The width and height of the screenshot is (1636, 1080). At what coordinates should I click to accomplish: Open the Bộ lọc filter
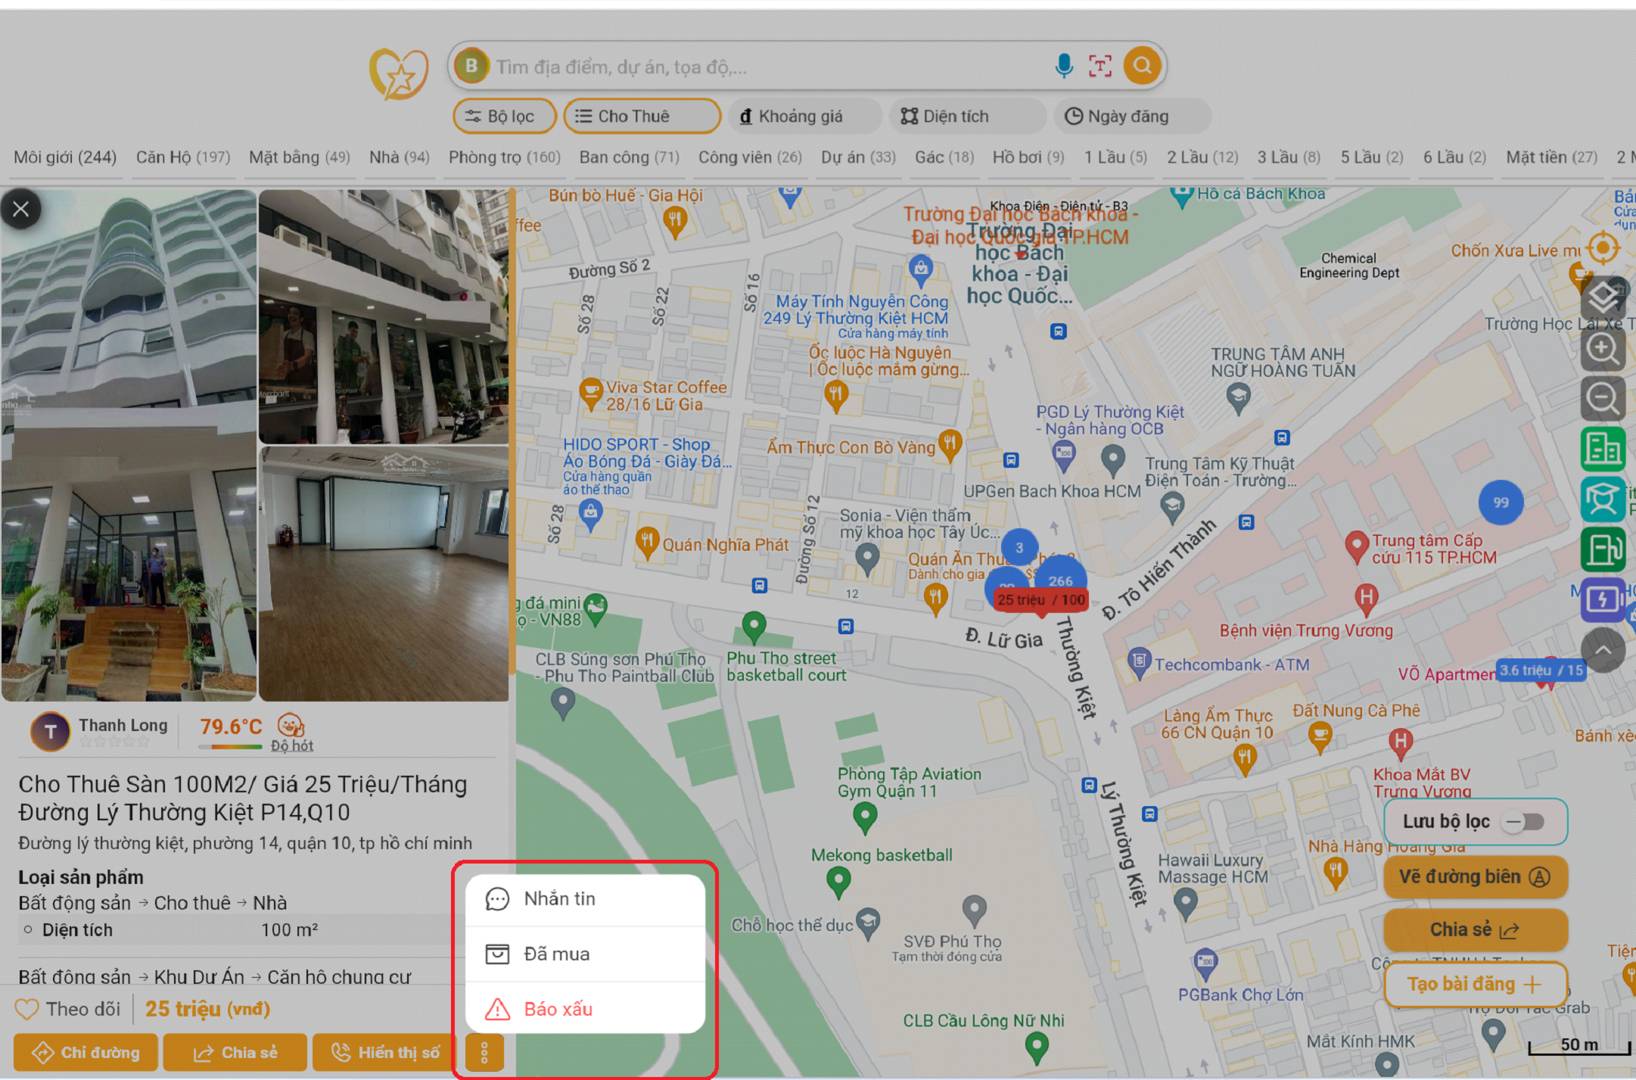click(x=504, y=116)
